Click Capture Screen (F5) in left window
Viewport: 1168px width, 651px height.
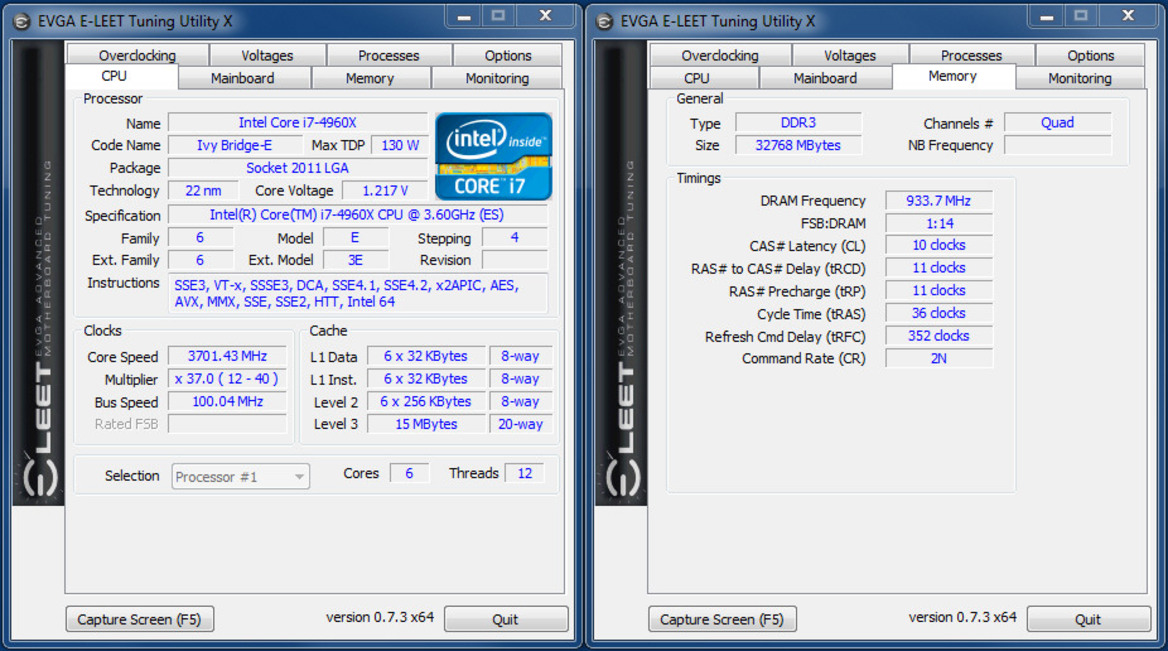point(139,619)
